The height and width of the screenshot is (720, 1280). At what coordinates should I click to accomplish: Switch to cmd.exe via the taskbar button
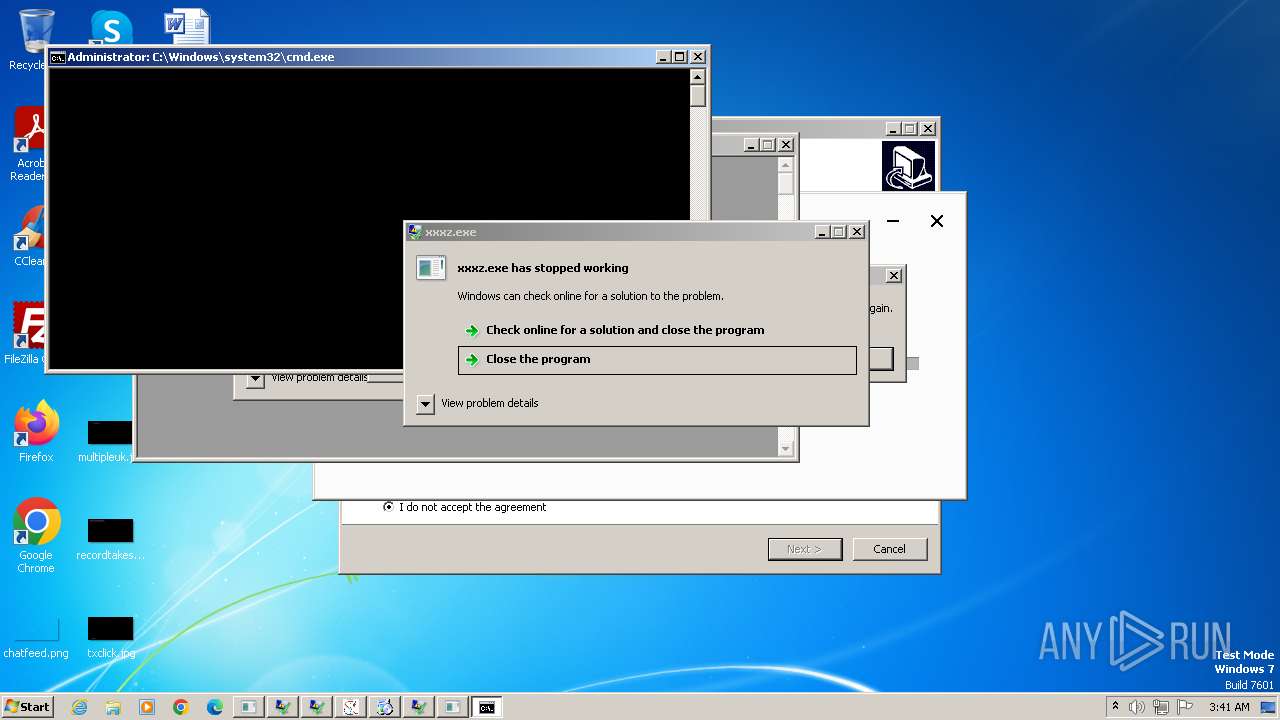click(x=486, y=707)
